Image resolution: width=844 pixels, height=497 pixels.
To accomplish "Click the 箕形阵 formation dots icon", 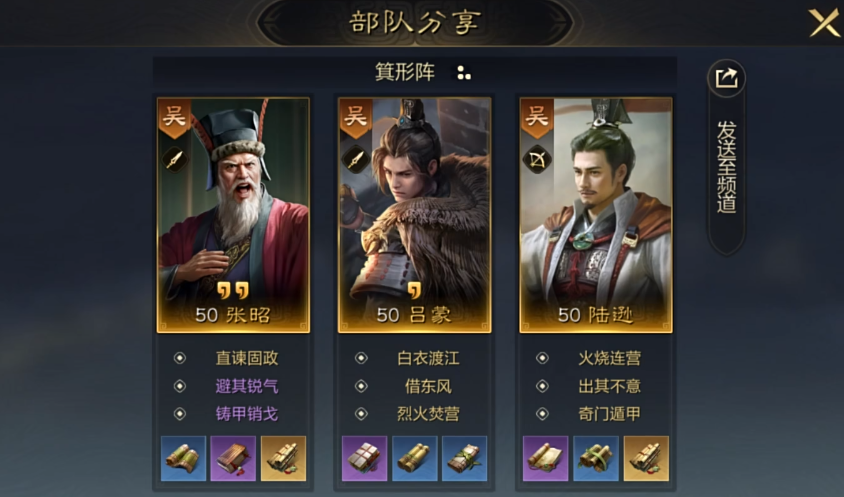I will (463, 73).
